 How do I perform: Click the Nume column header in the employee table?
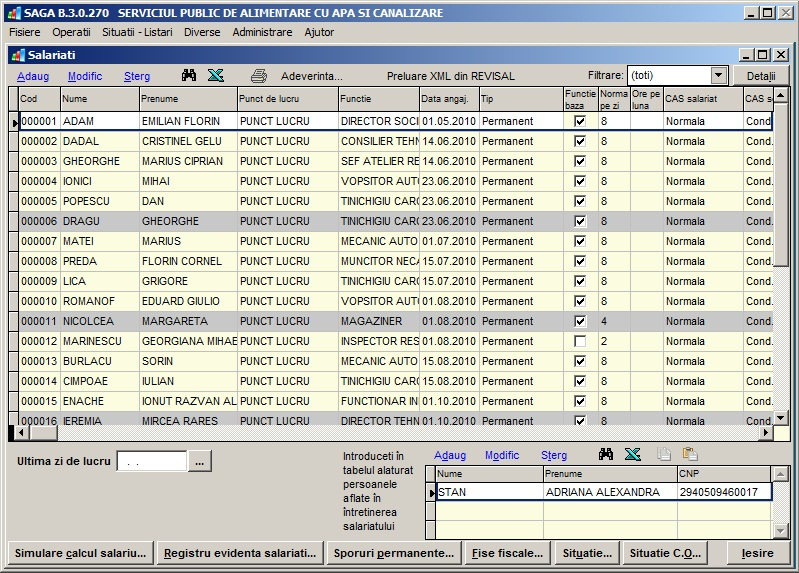click(x=100, y=99)
